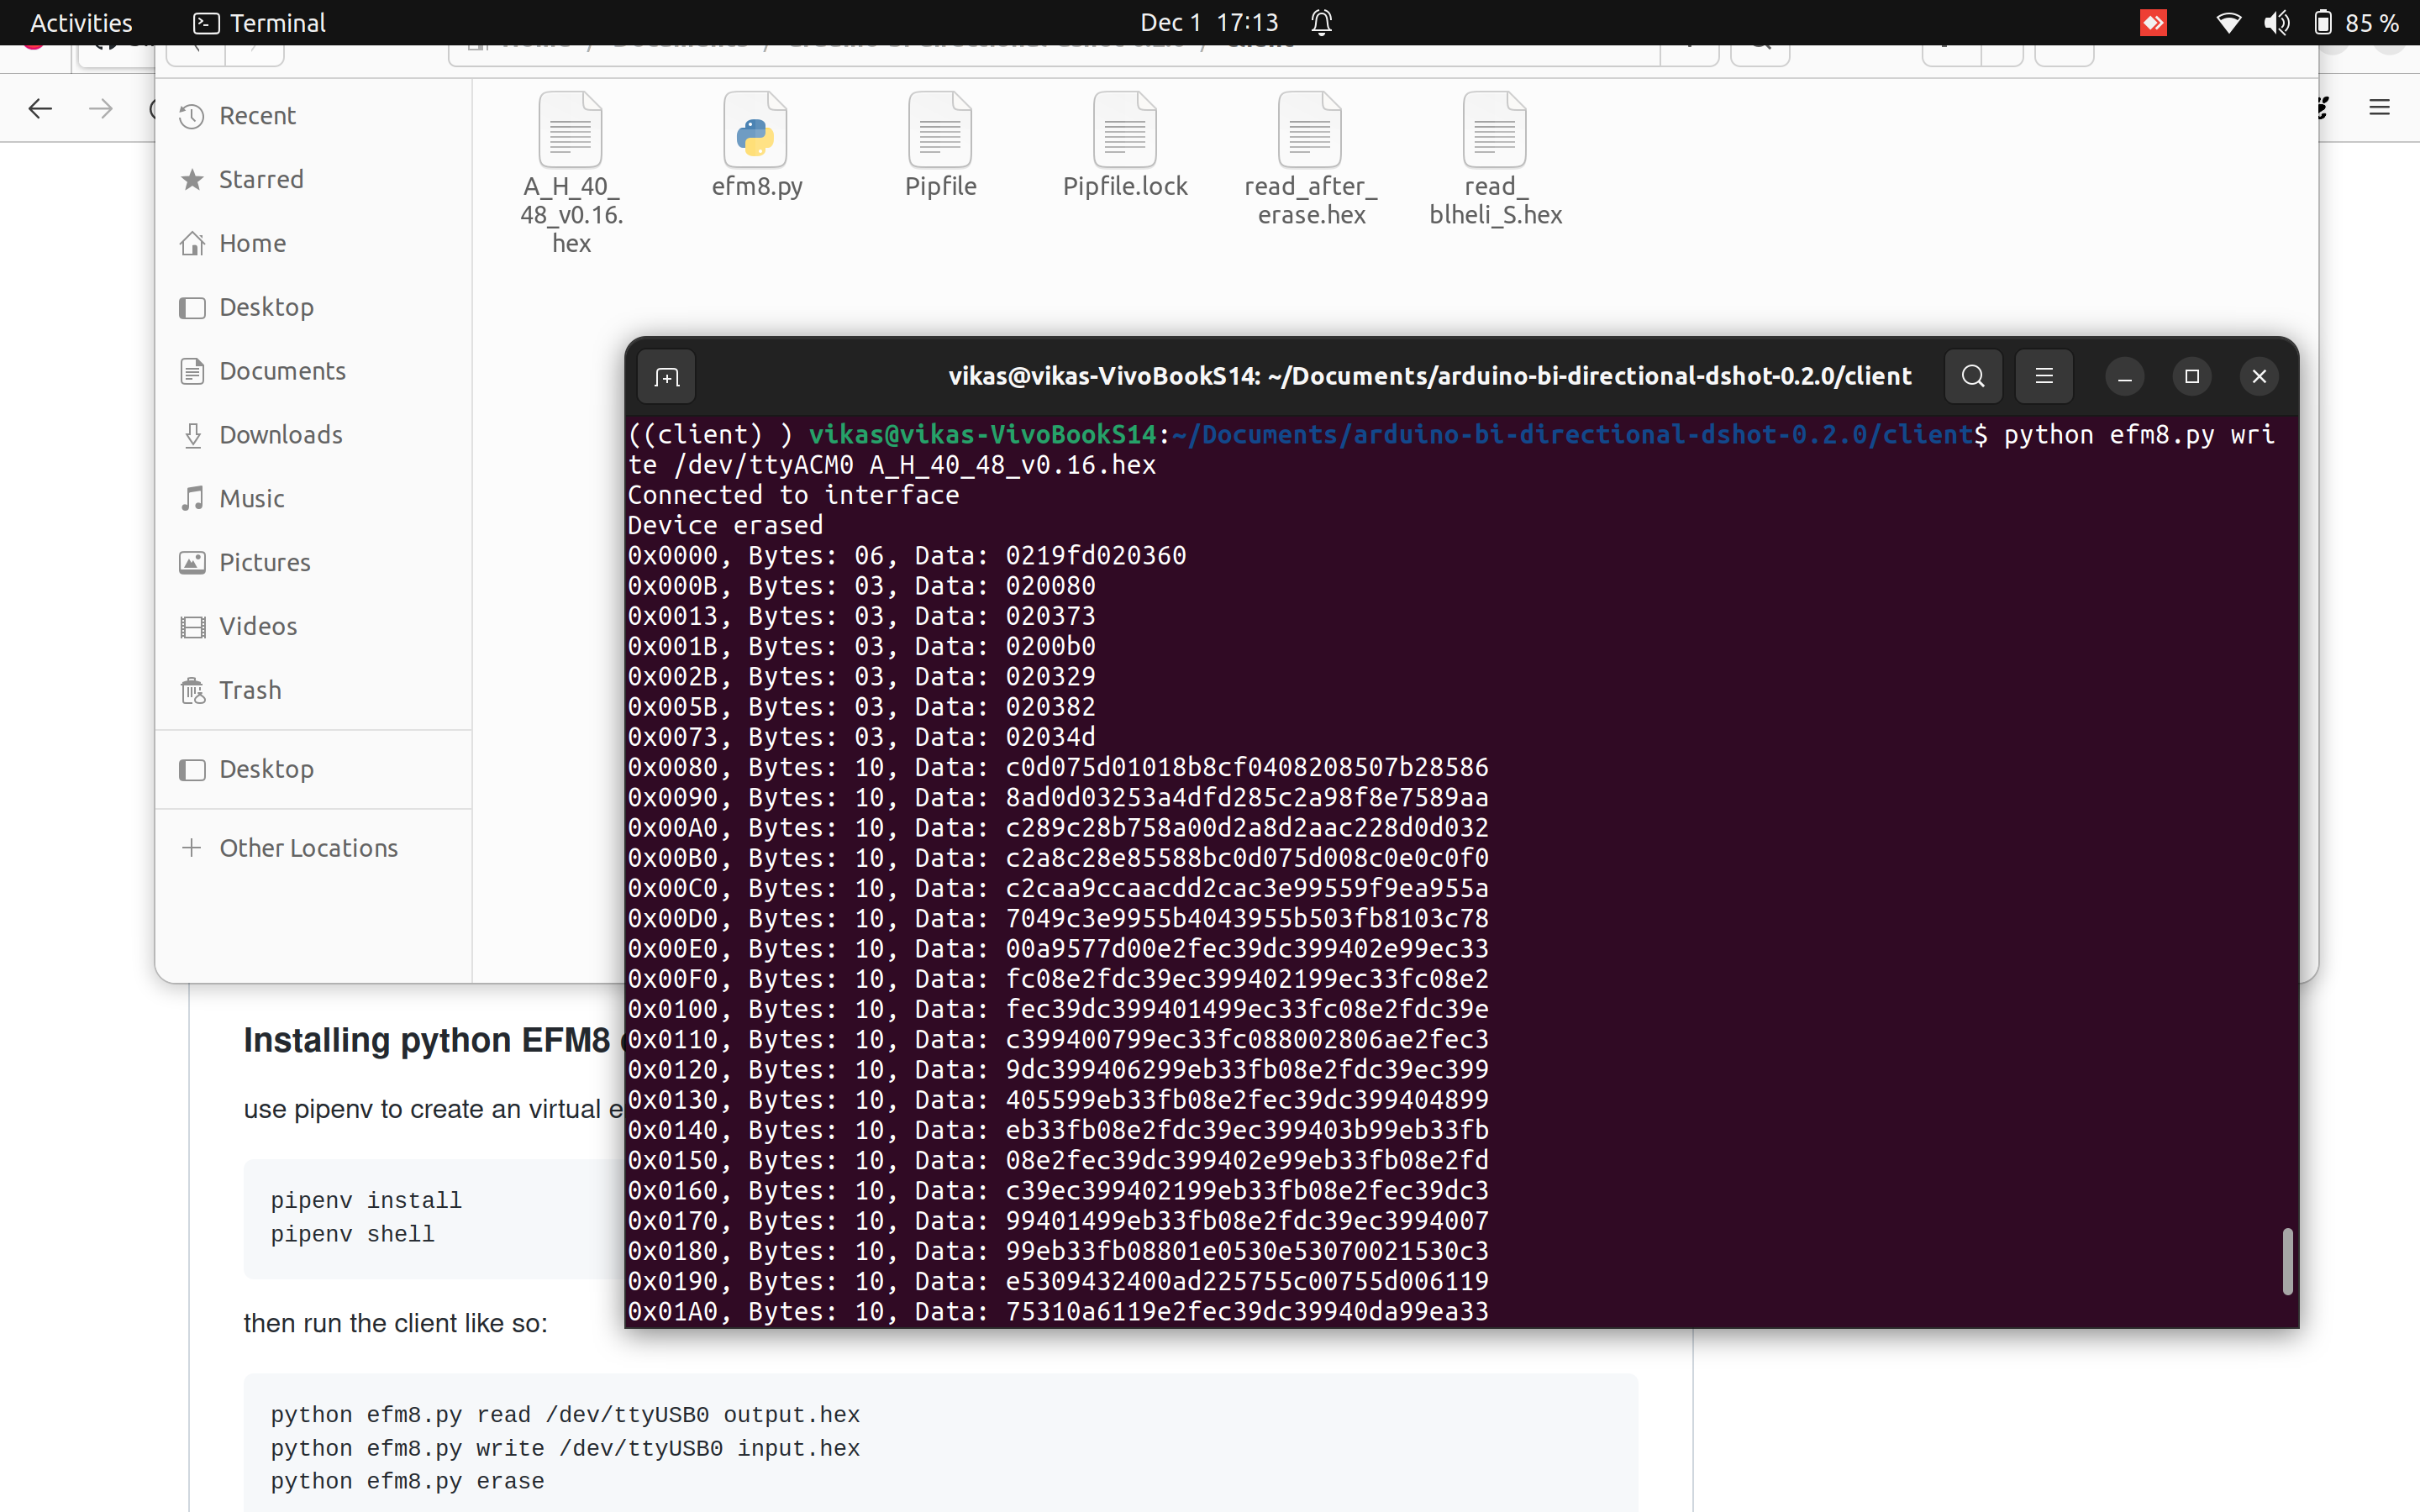The height and width of the screenshot is (1512, 2420).
Task: Expand Other Locations in the sidebar
Action: pyautogui.click(x=307, y=847)
